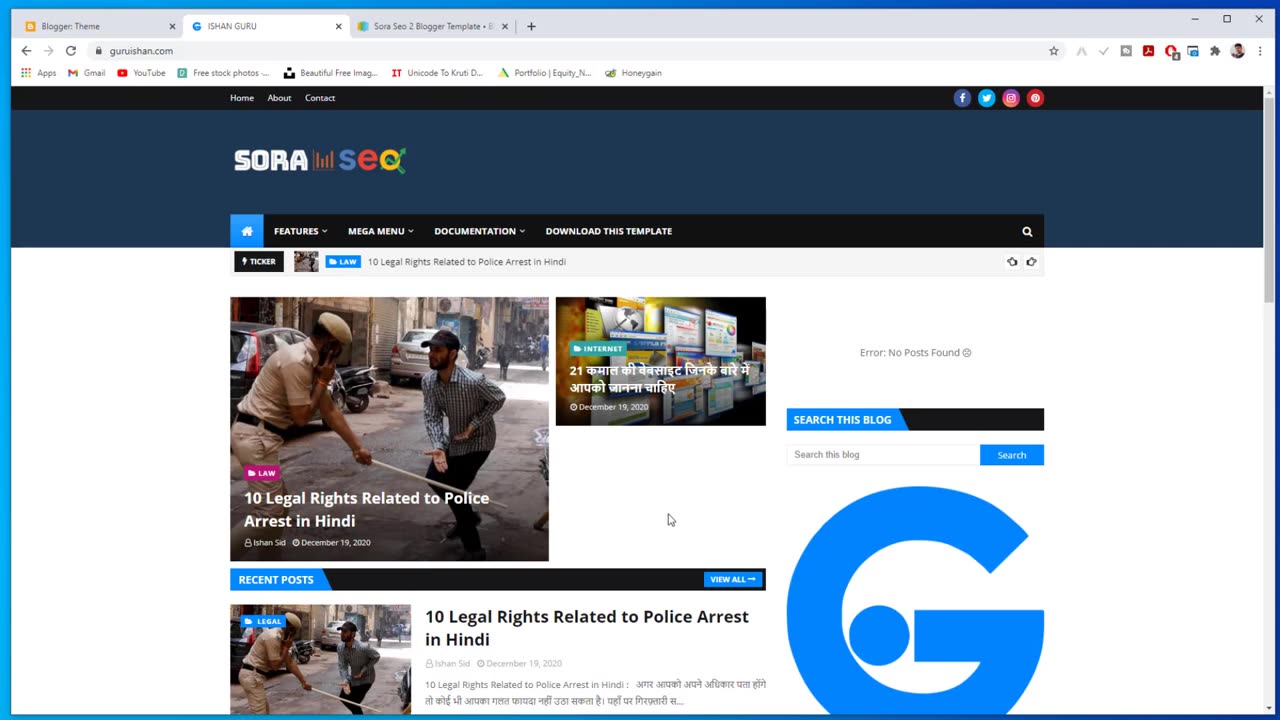Click the Ticker label

[x=259, y=262]
